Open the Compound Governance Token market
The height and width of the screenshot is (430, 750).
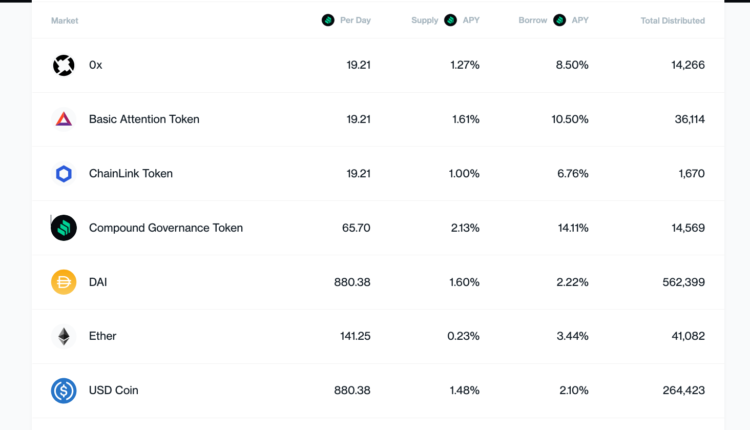[166, 228]
